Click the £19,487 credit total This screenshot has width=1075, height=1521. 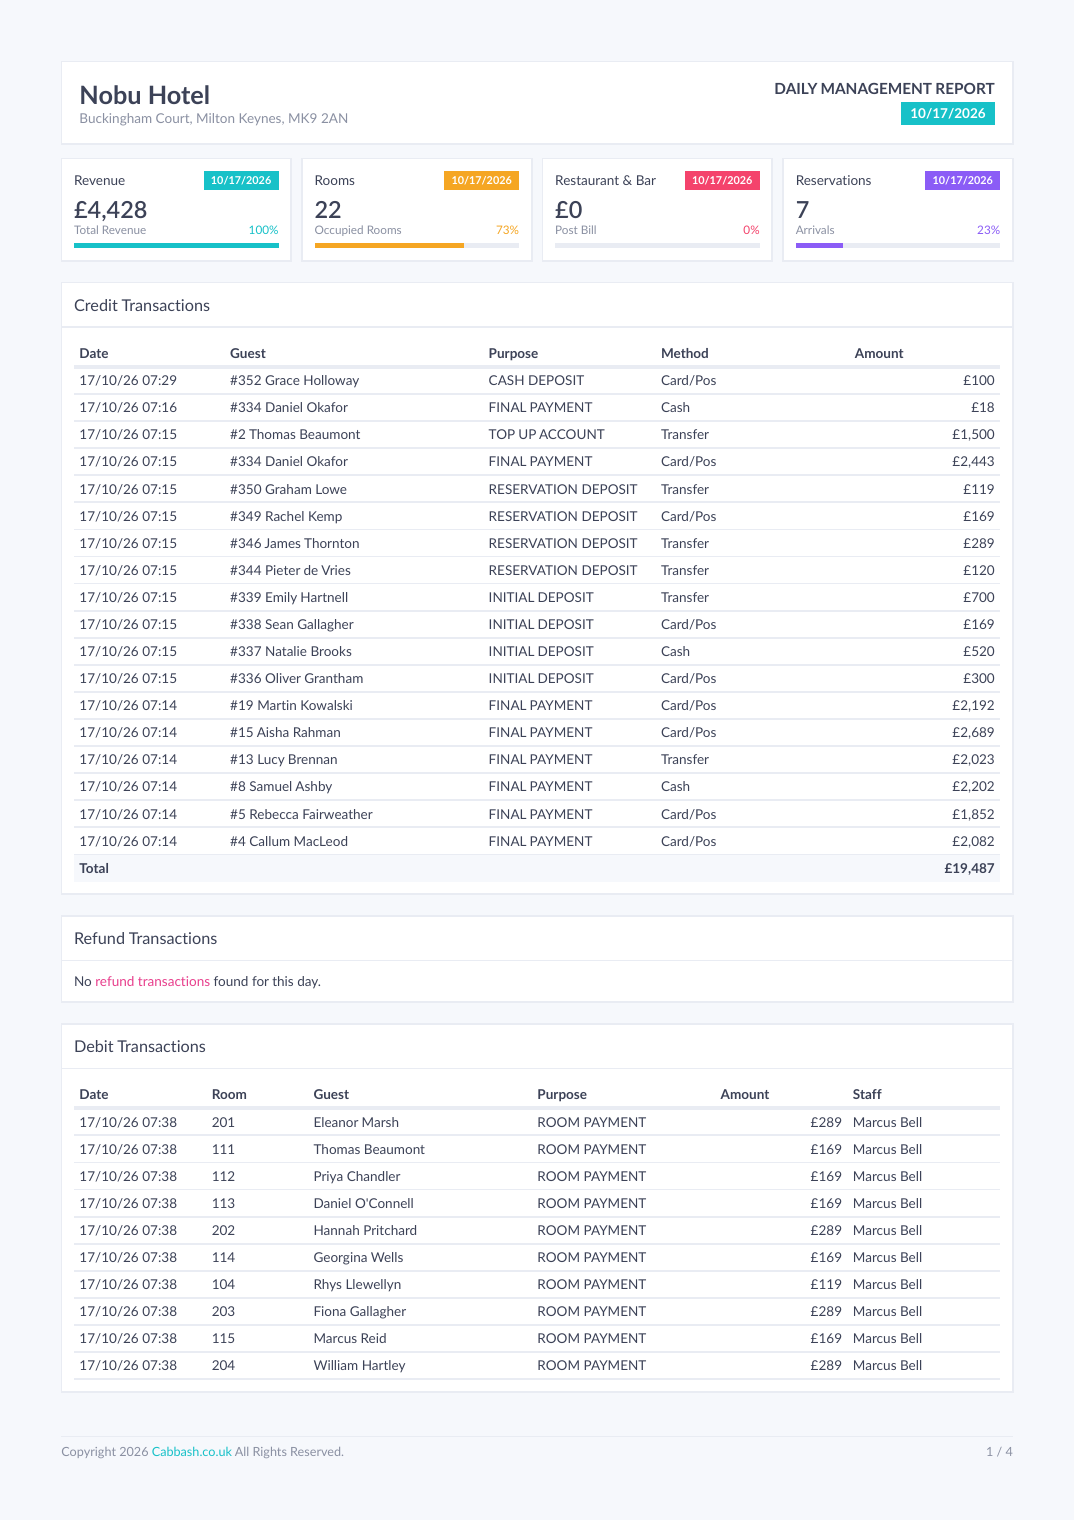[969, 869]
